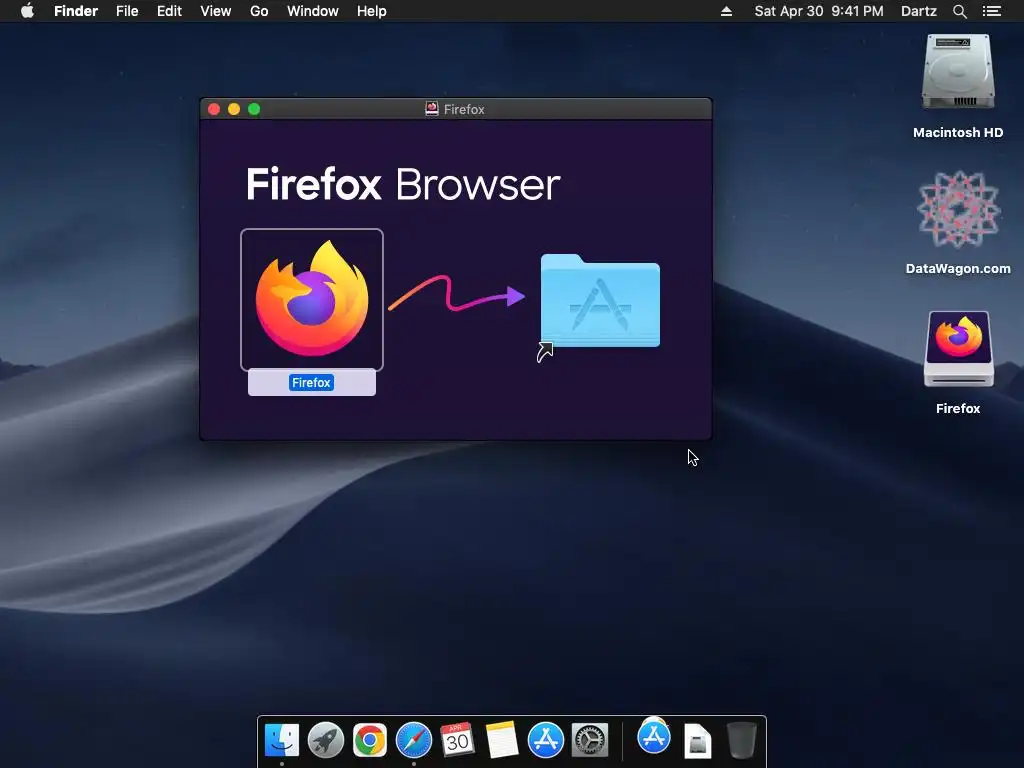The image size is (1024, 768).
Task: Open the Finder menu
Action: [76, 11]
